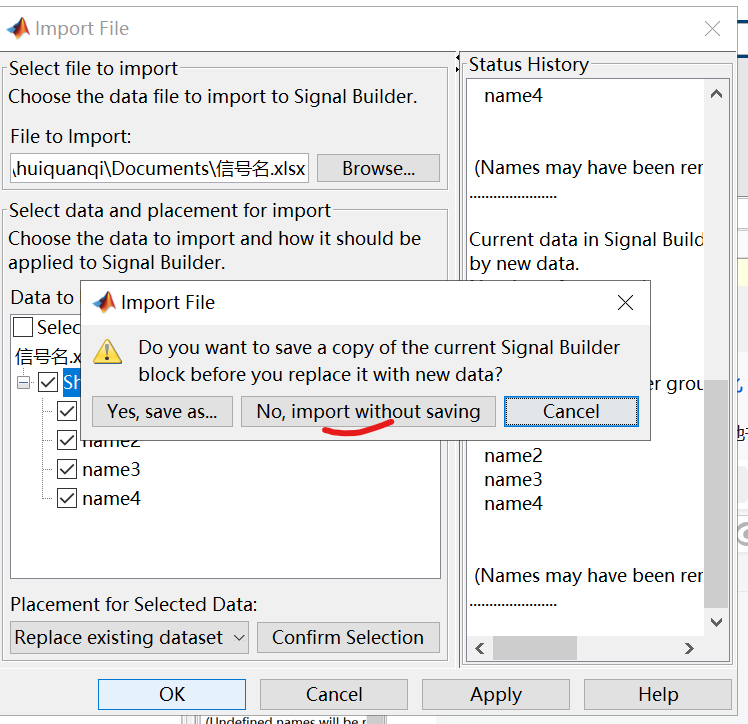Image resolution: width=748 pixels, height=724 pixels.
Task: Click name4 at top of Status History
Action: pyautogui.click(x=513, y=96)
